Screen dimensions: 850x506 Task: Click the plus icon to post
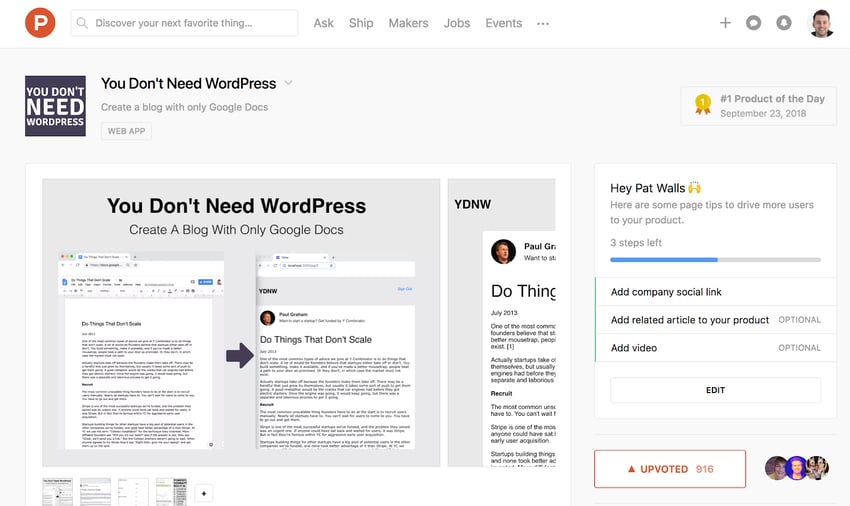click(725, 23)
